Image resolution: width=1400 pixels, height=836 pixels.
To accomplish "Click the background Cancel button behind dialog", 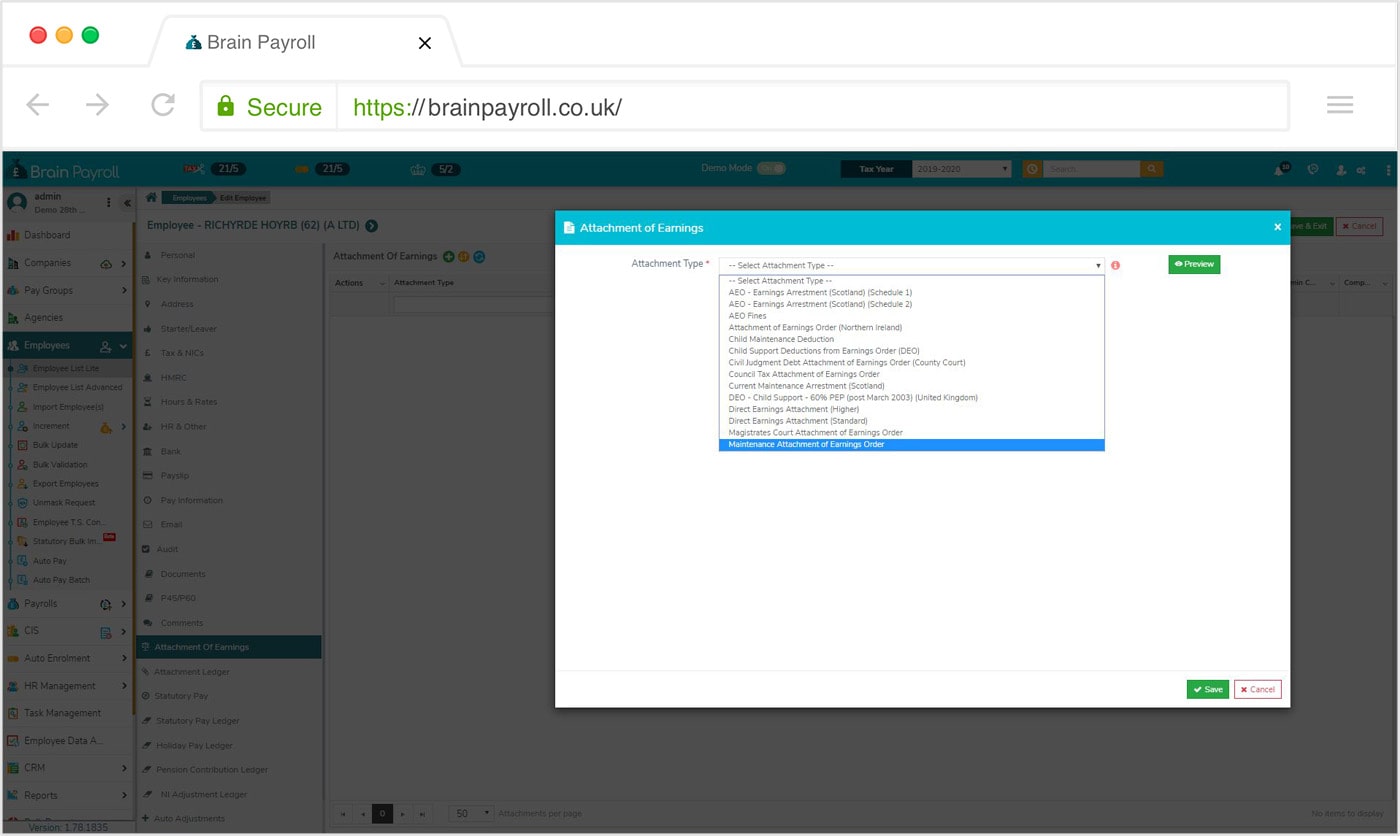I will tap(1359, 226).
